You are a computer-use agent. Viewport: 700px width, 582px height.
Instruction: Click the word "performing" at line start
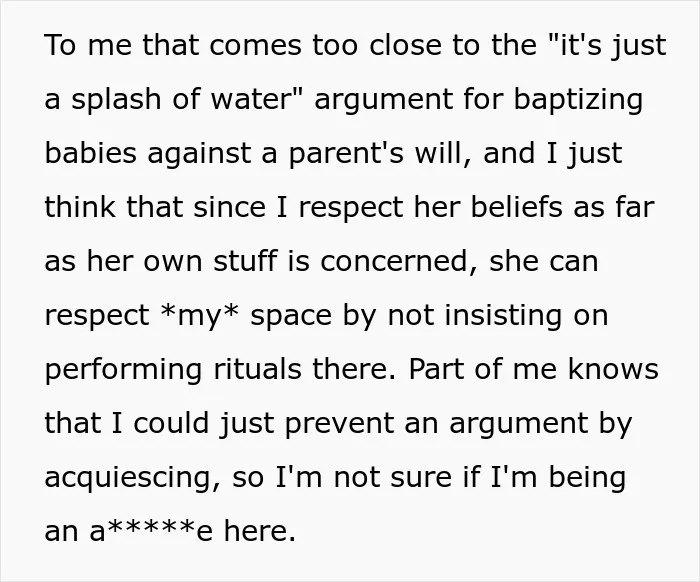pos(124,370)
